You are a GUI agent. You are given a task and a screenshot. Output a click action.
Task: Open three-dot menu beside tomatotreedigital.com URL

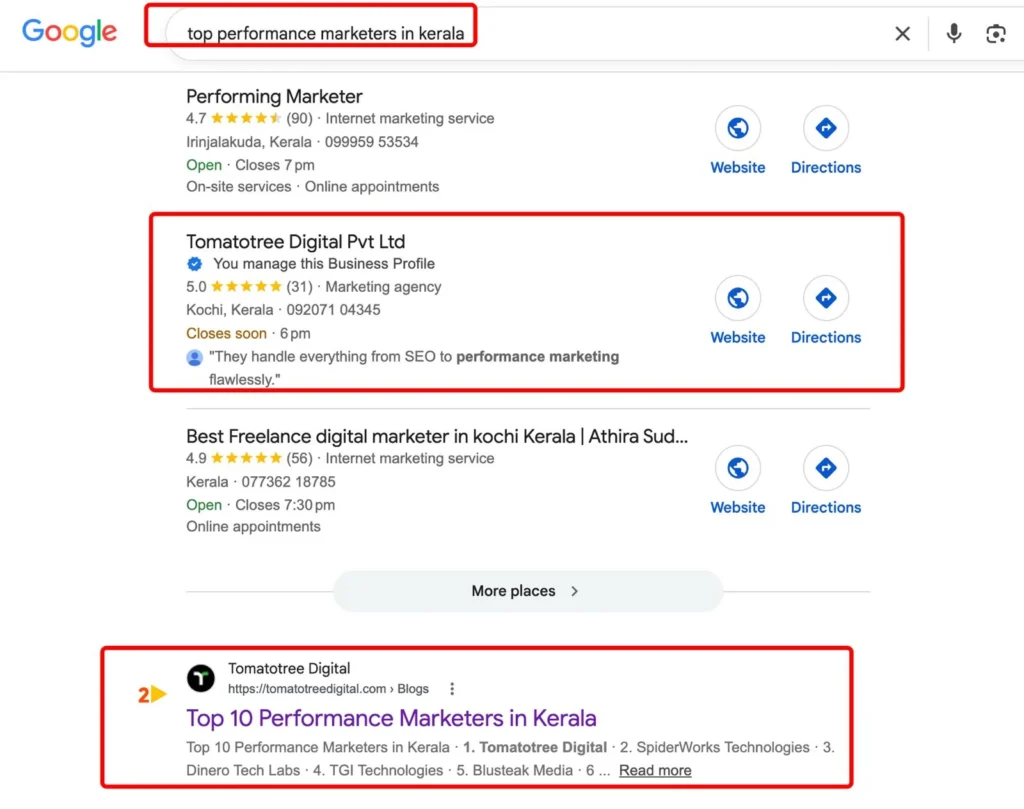[x=452, y=689]
